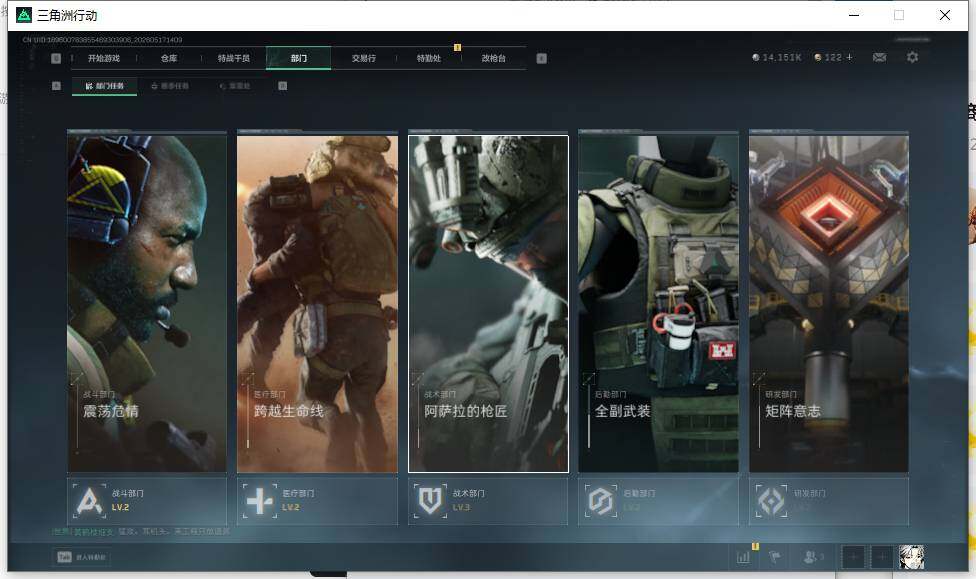Click the 战斗部门 label in the bottom panel
Image resolution: width=976 pixels, height=579 pixels.
click(128, 493)
